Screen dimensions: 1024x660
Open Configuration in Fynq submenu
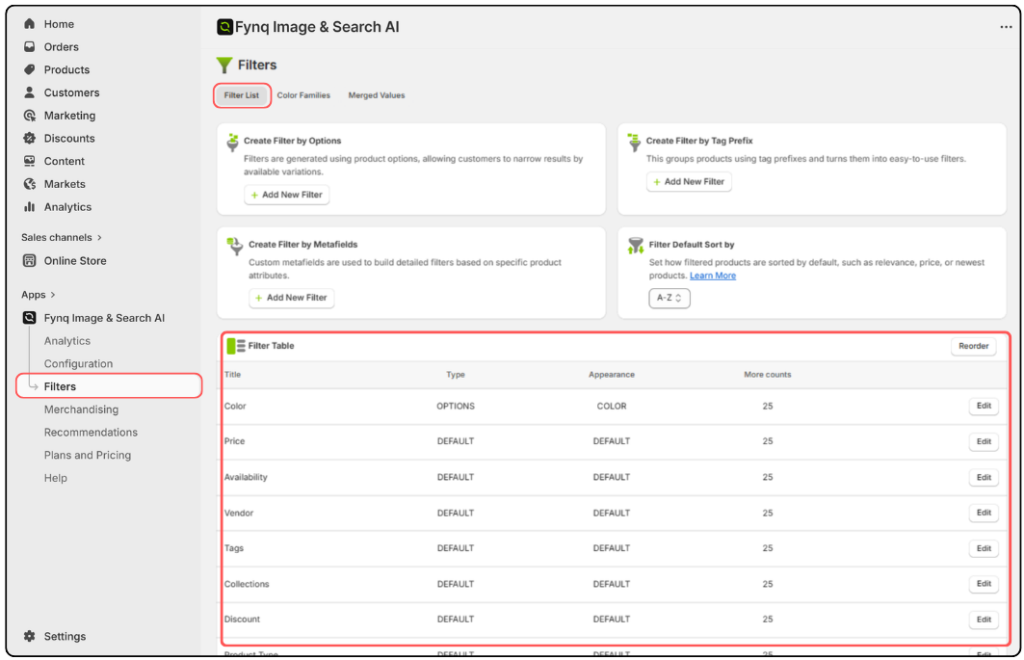point(78,364)
